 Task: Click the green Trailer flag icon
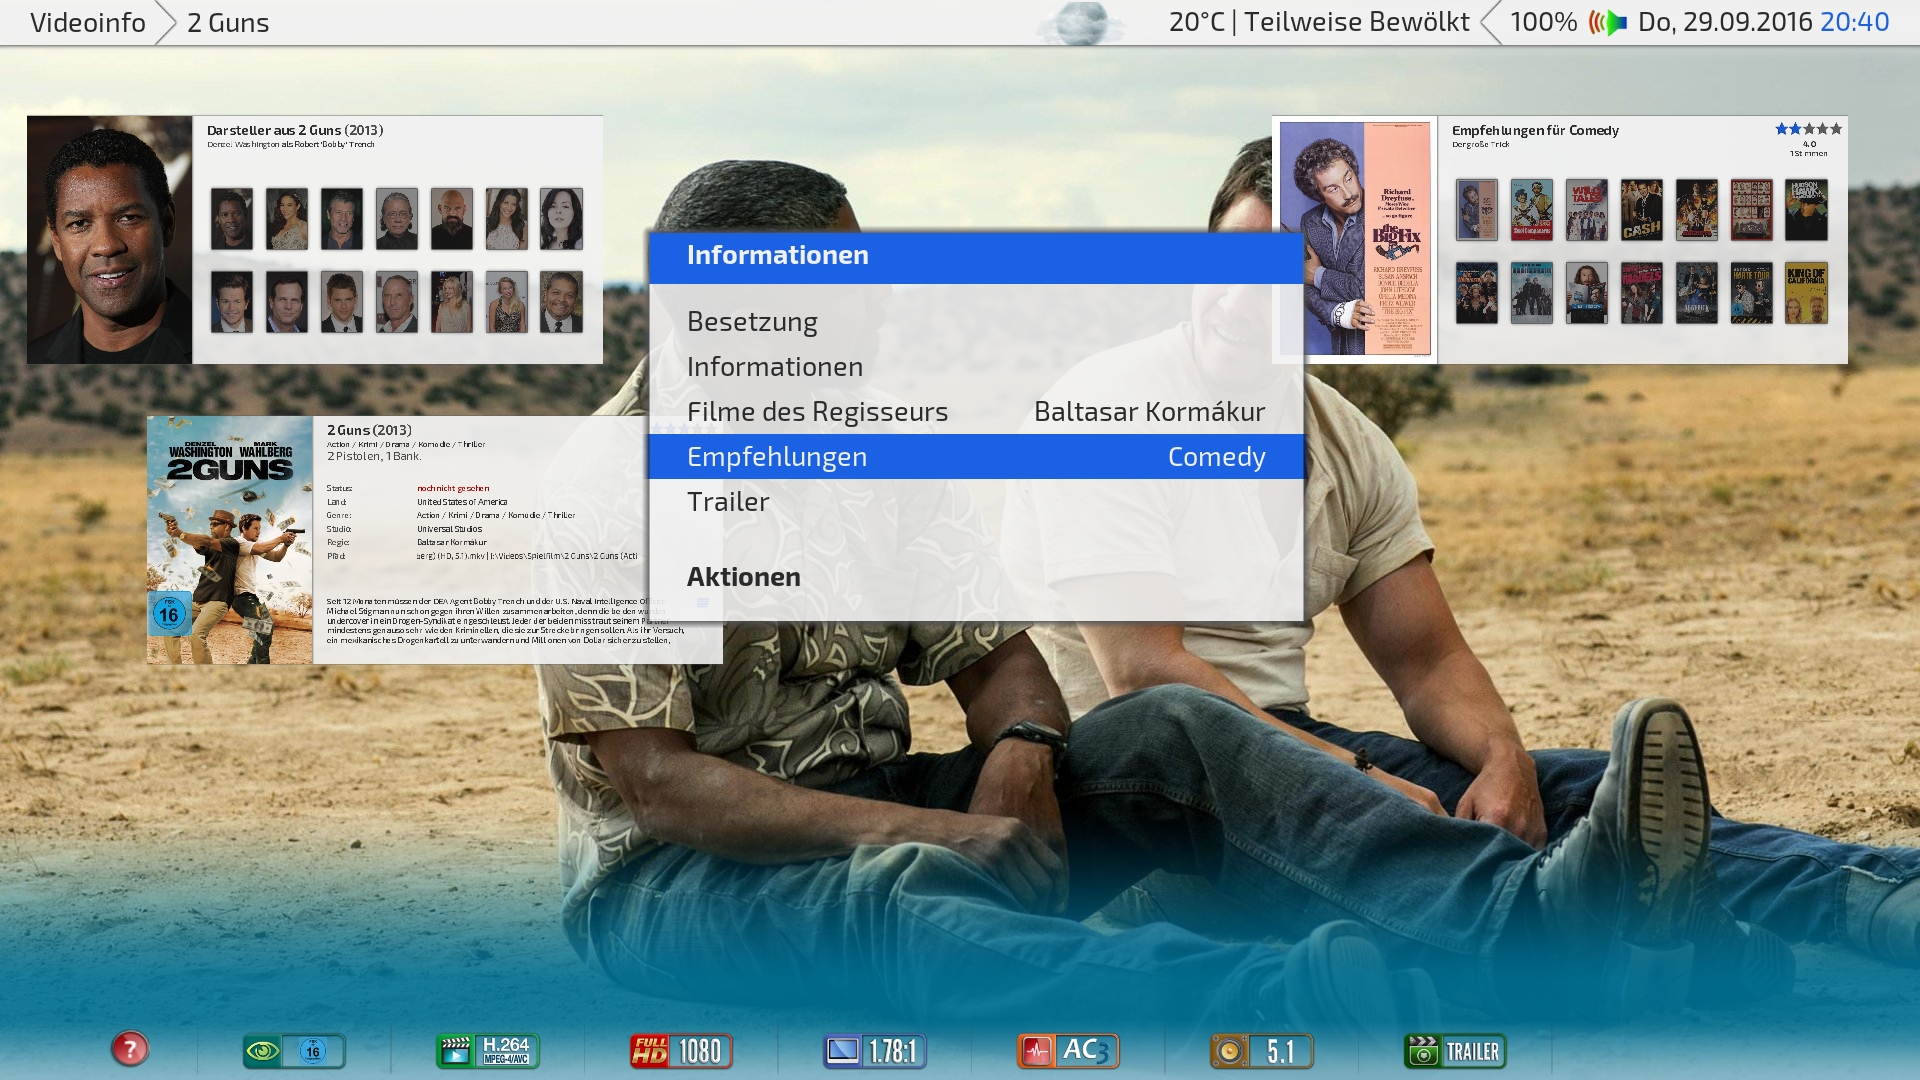point(1455,1051)
